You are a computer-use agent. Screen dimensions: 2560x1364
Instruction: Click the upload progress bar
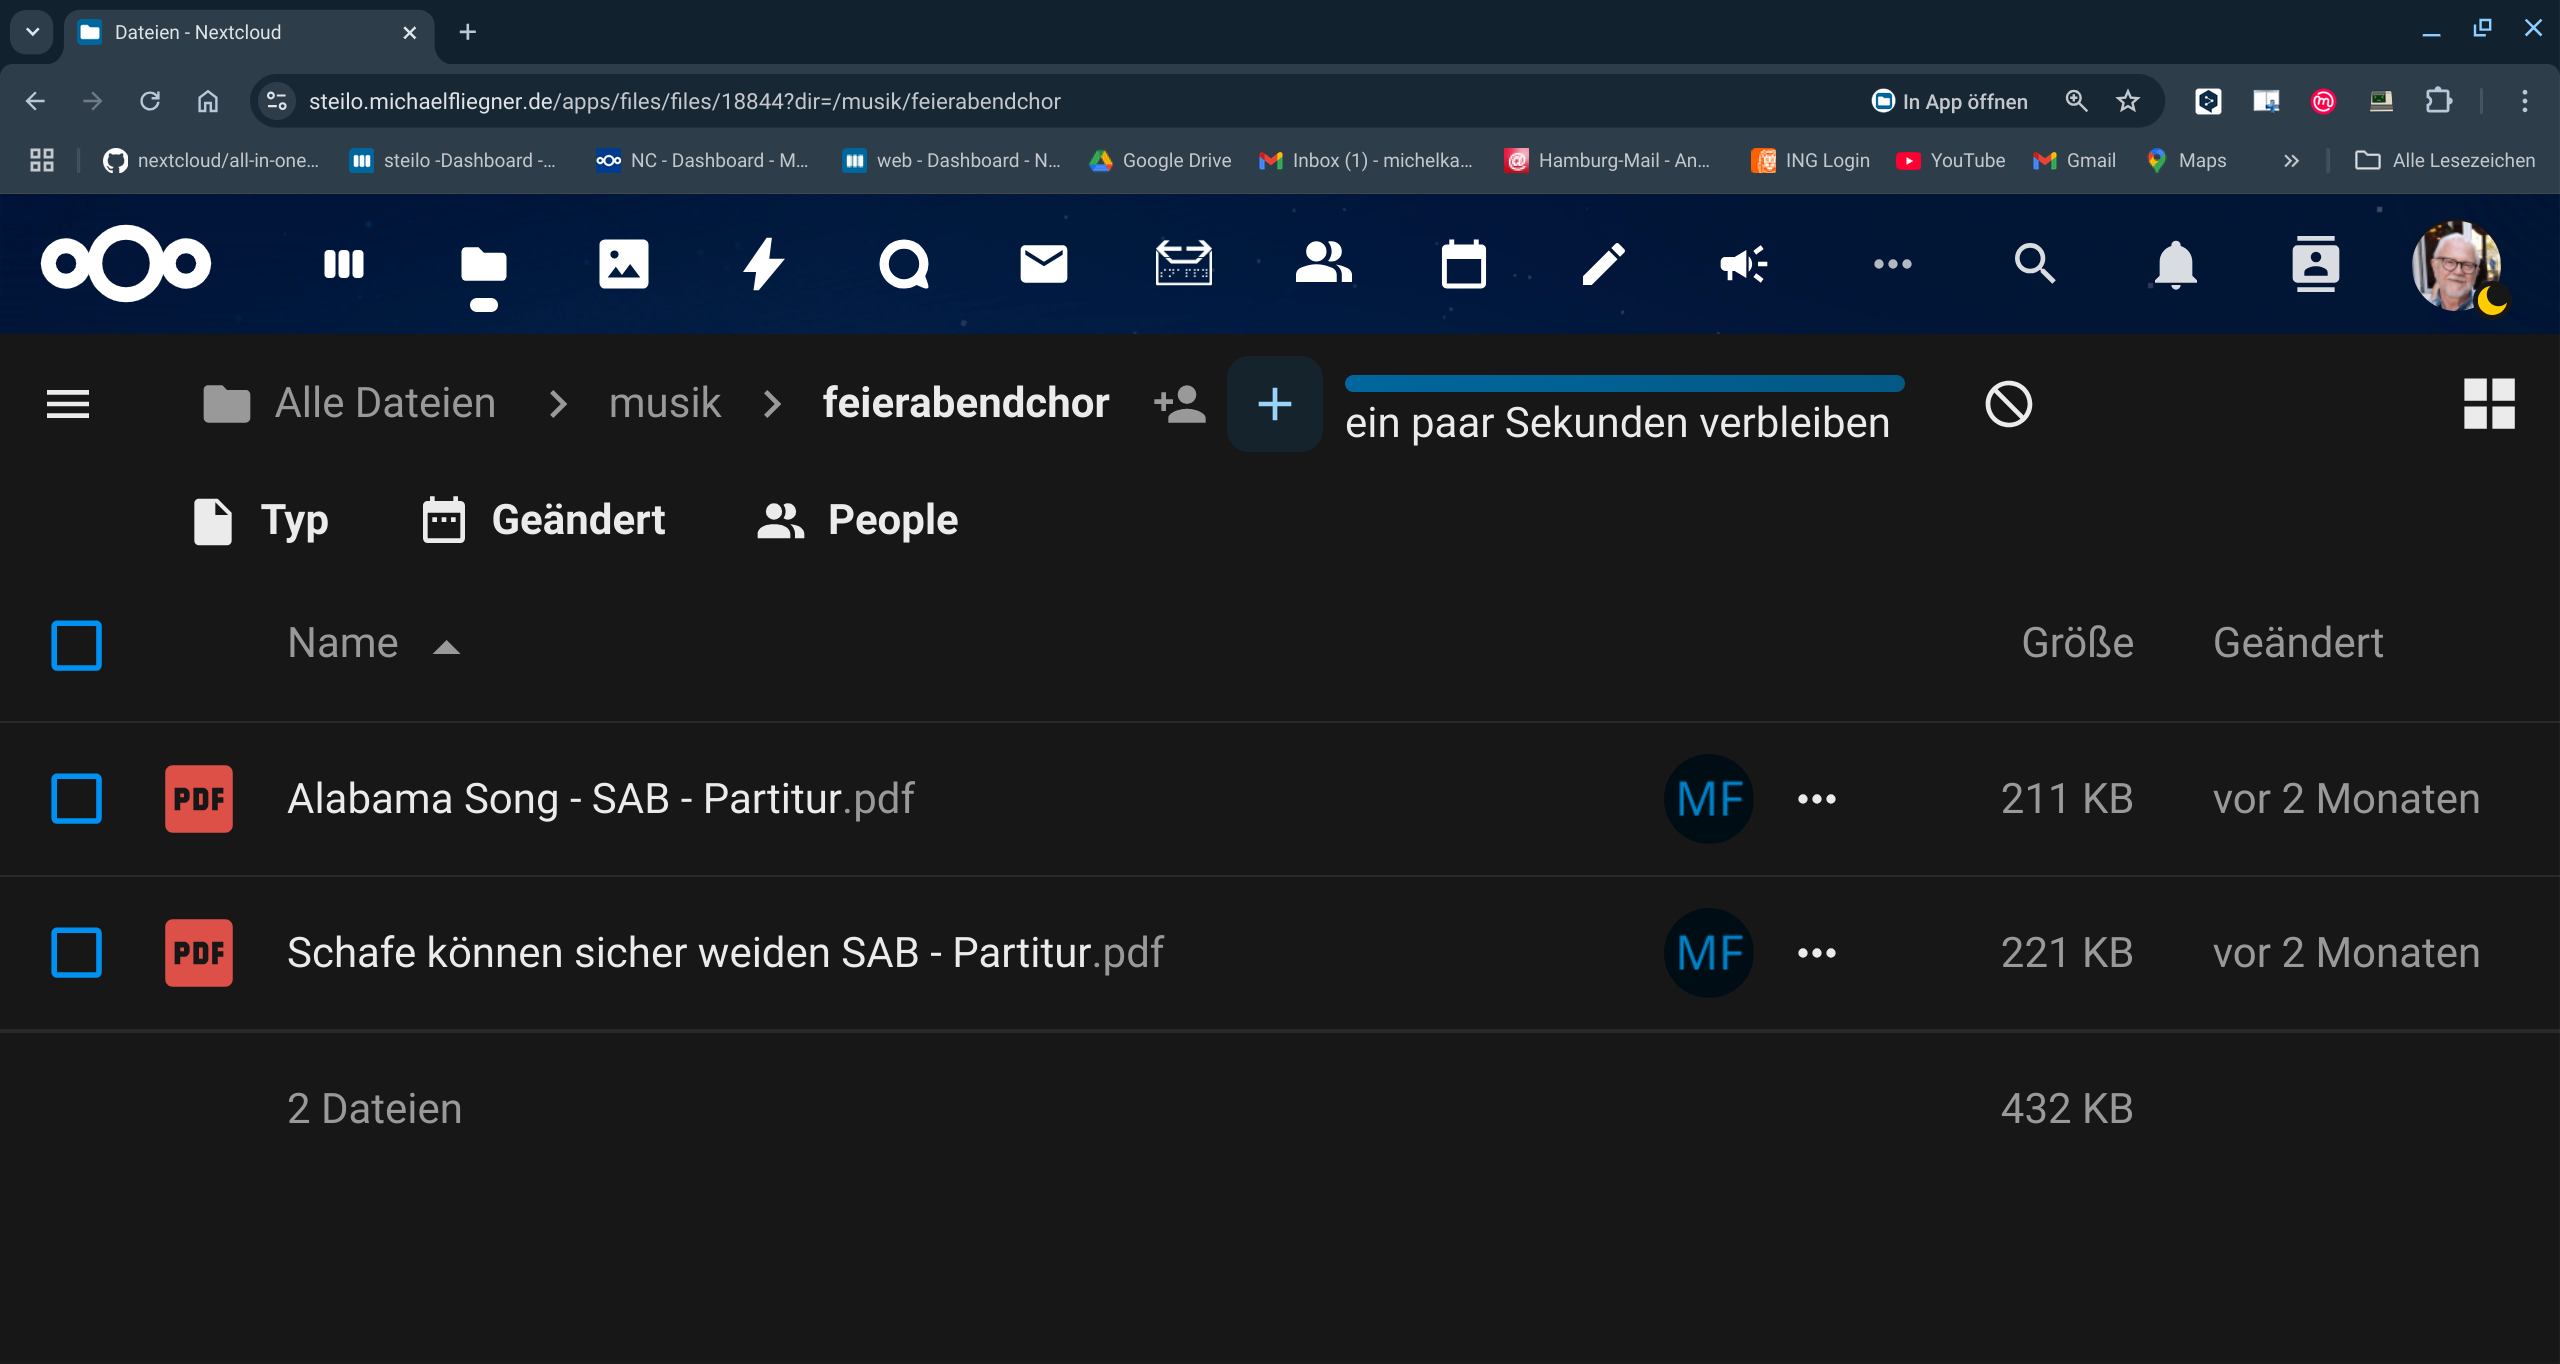[x=1624, y=383]
